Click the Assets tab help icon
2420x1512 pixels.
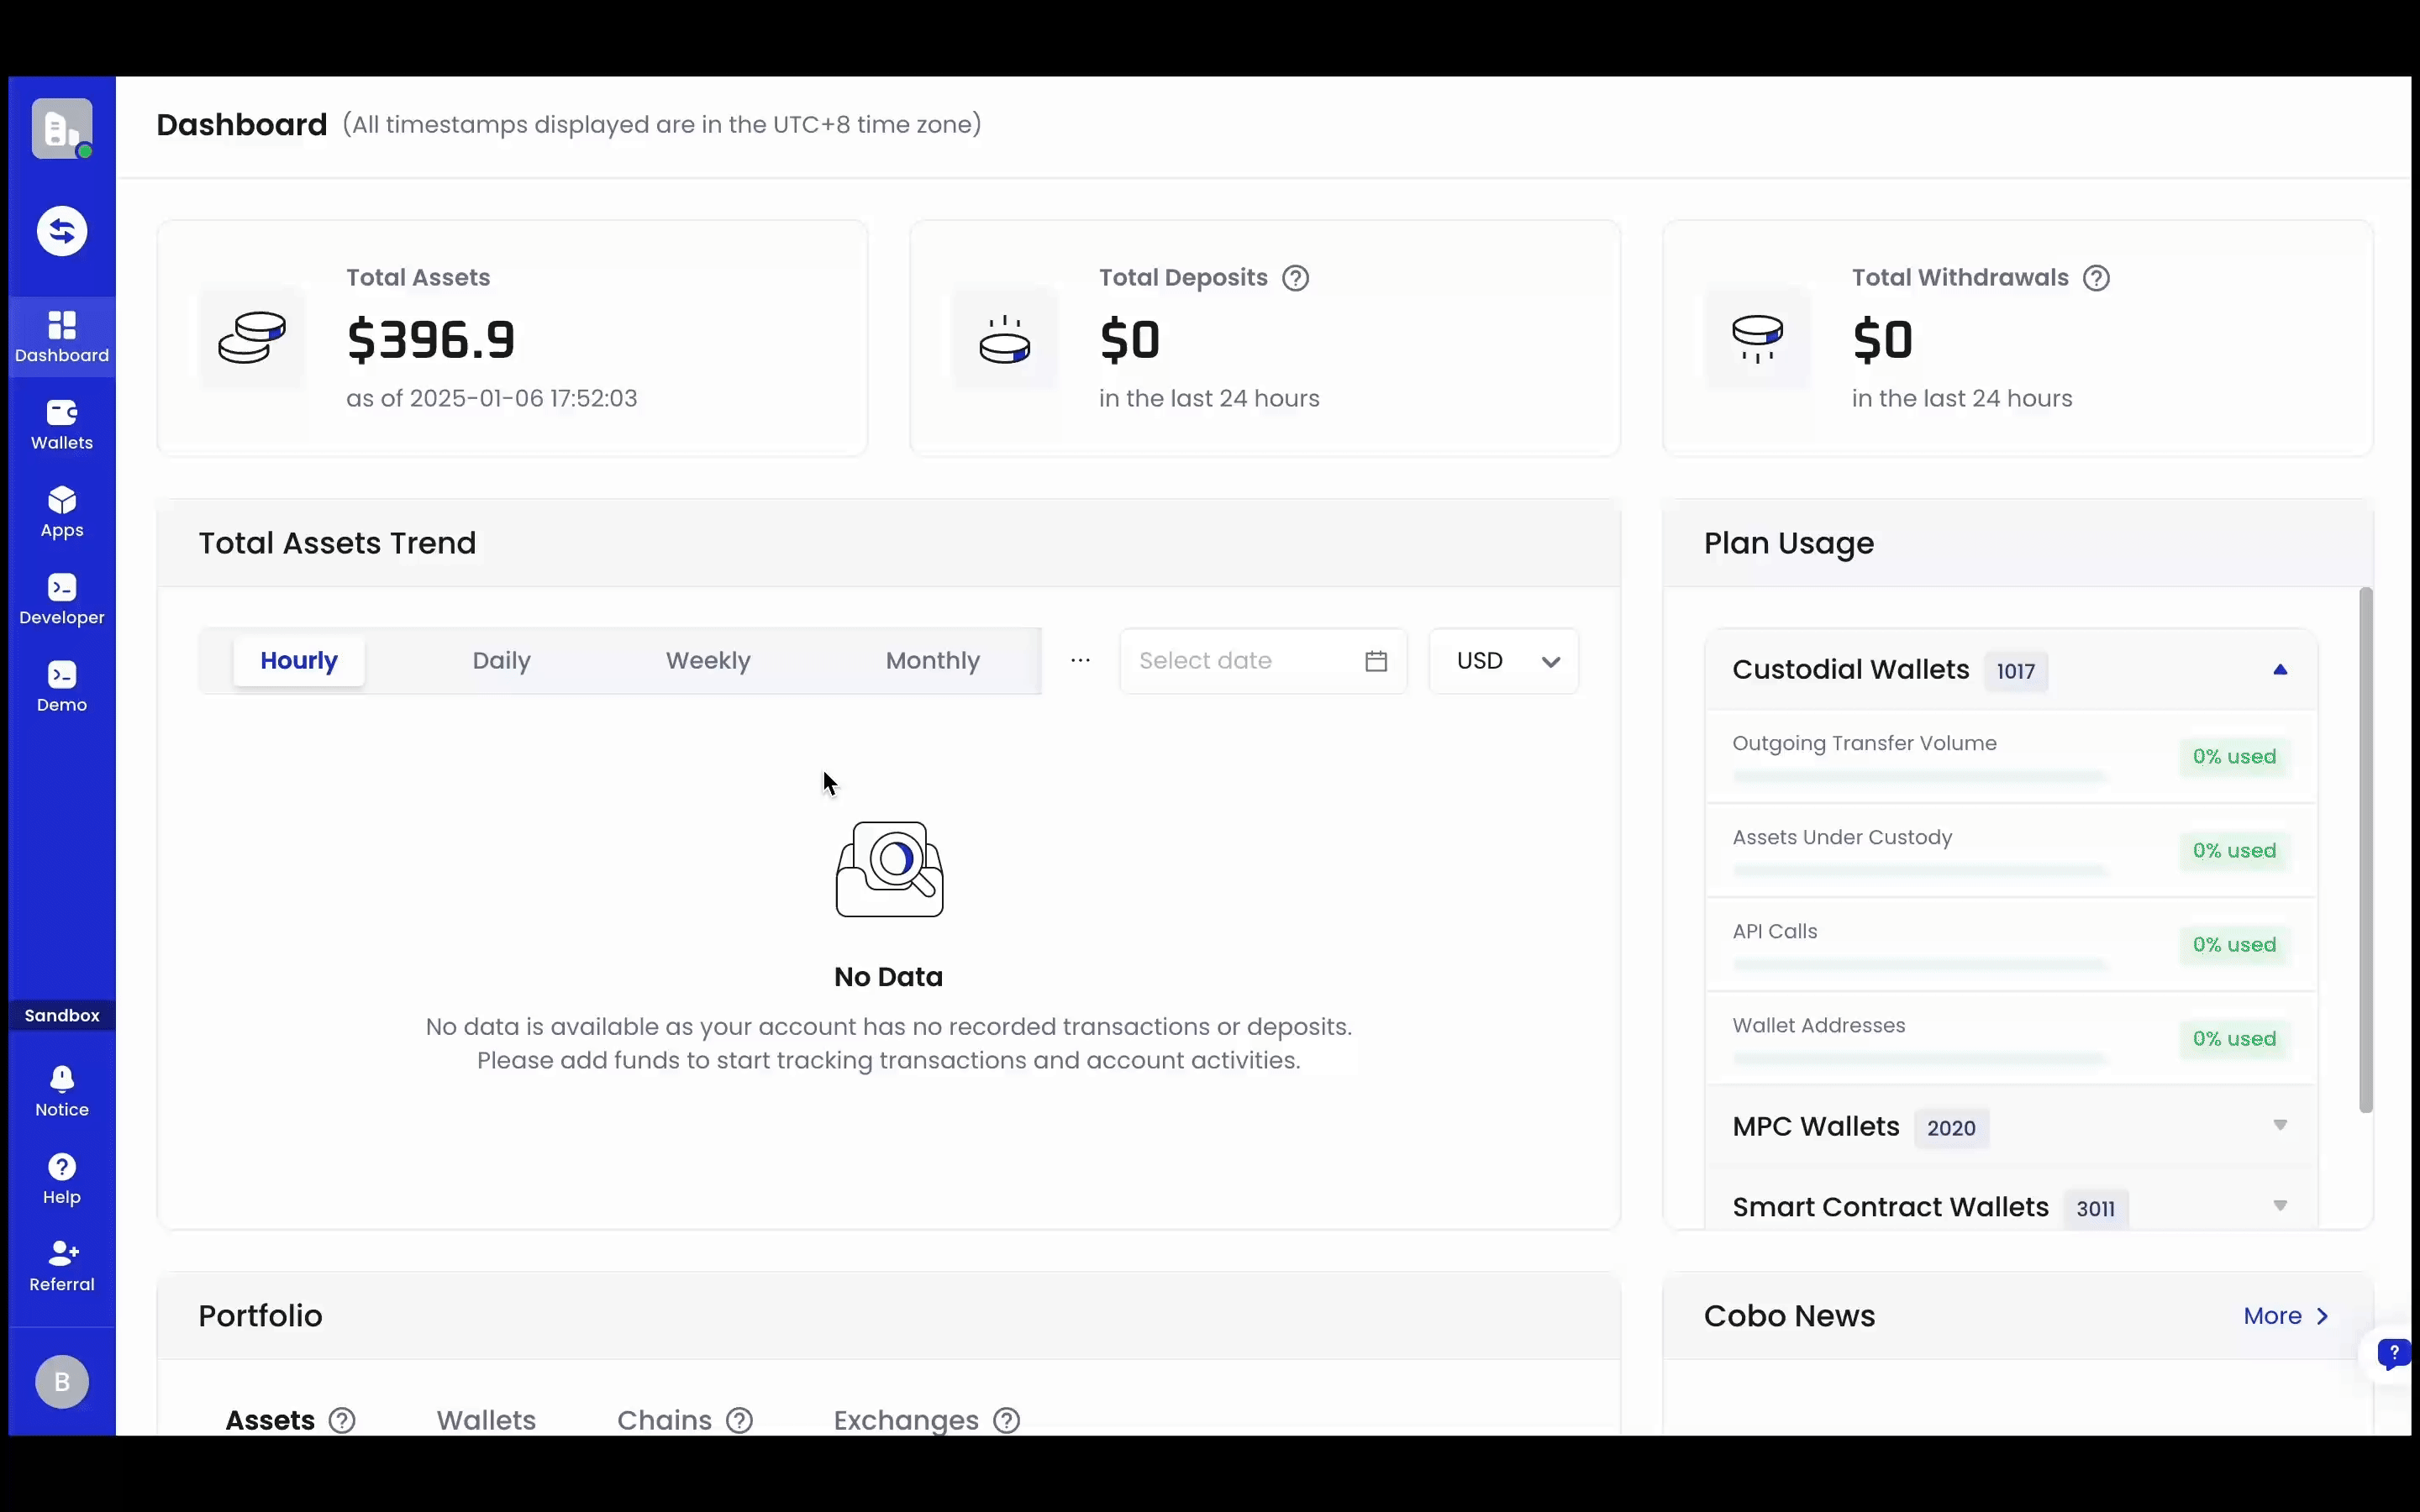coord(342,1420)
